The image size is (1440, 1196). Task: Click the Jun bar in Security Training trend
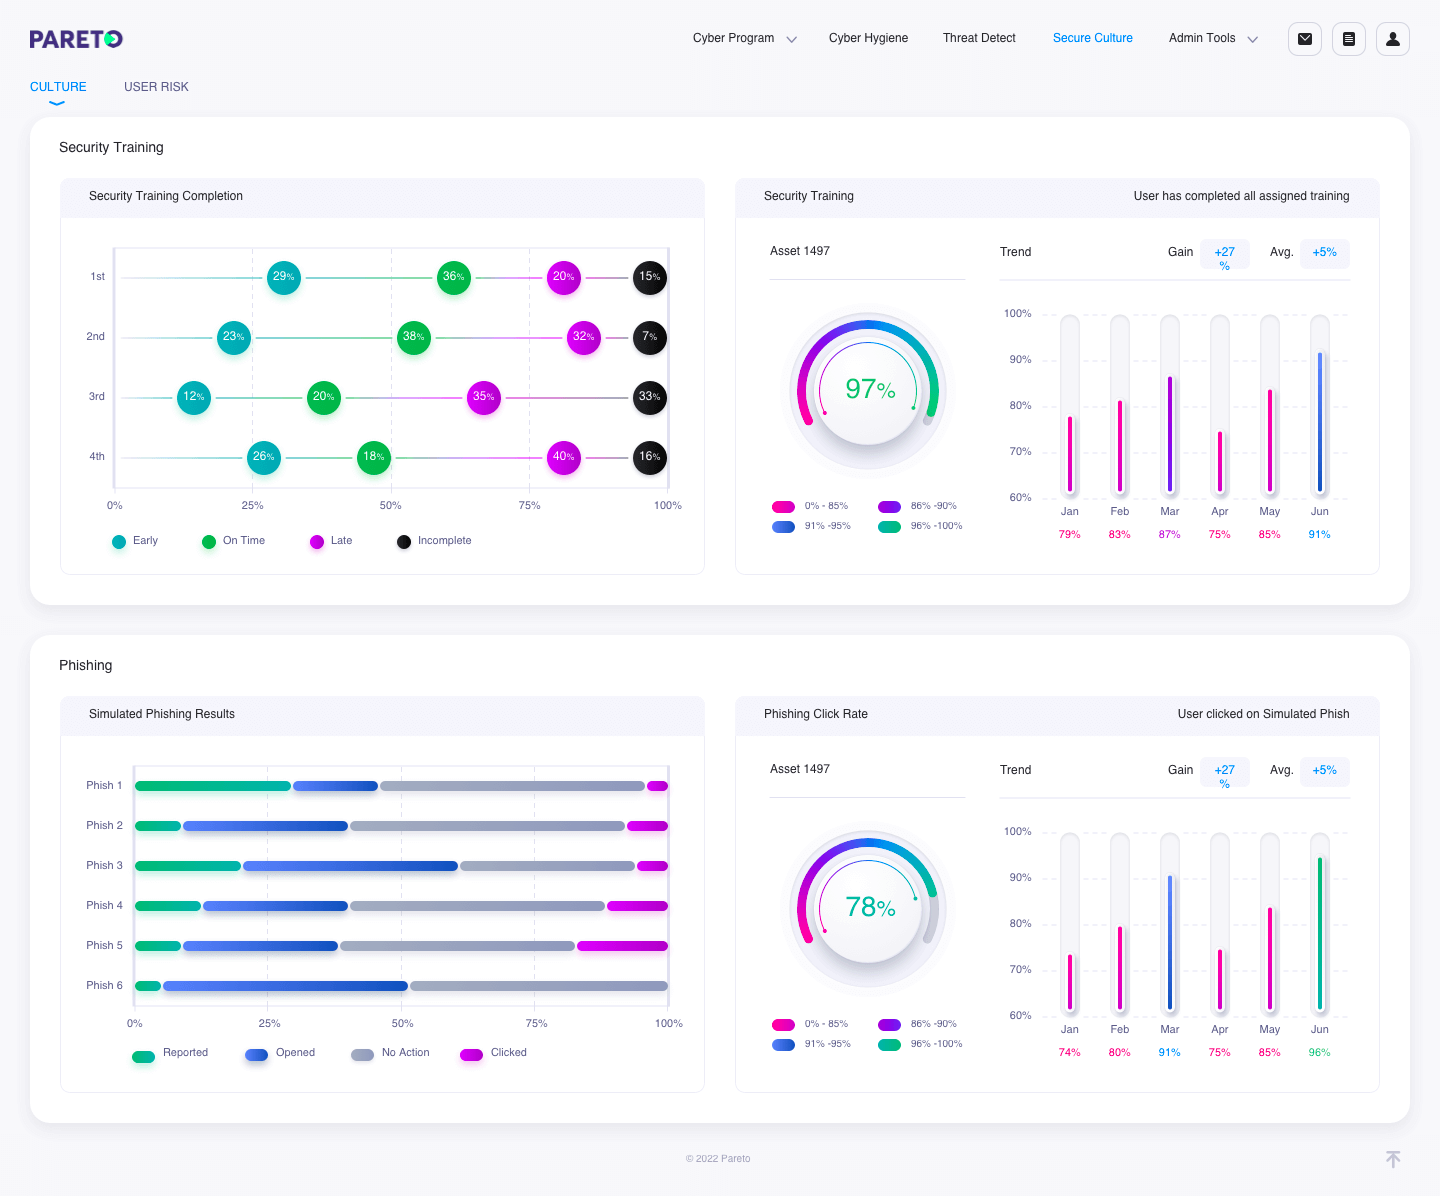[1320, 406]
